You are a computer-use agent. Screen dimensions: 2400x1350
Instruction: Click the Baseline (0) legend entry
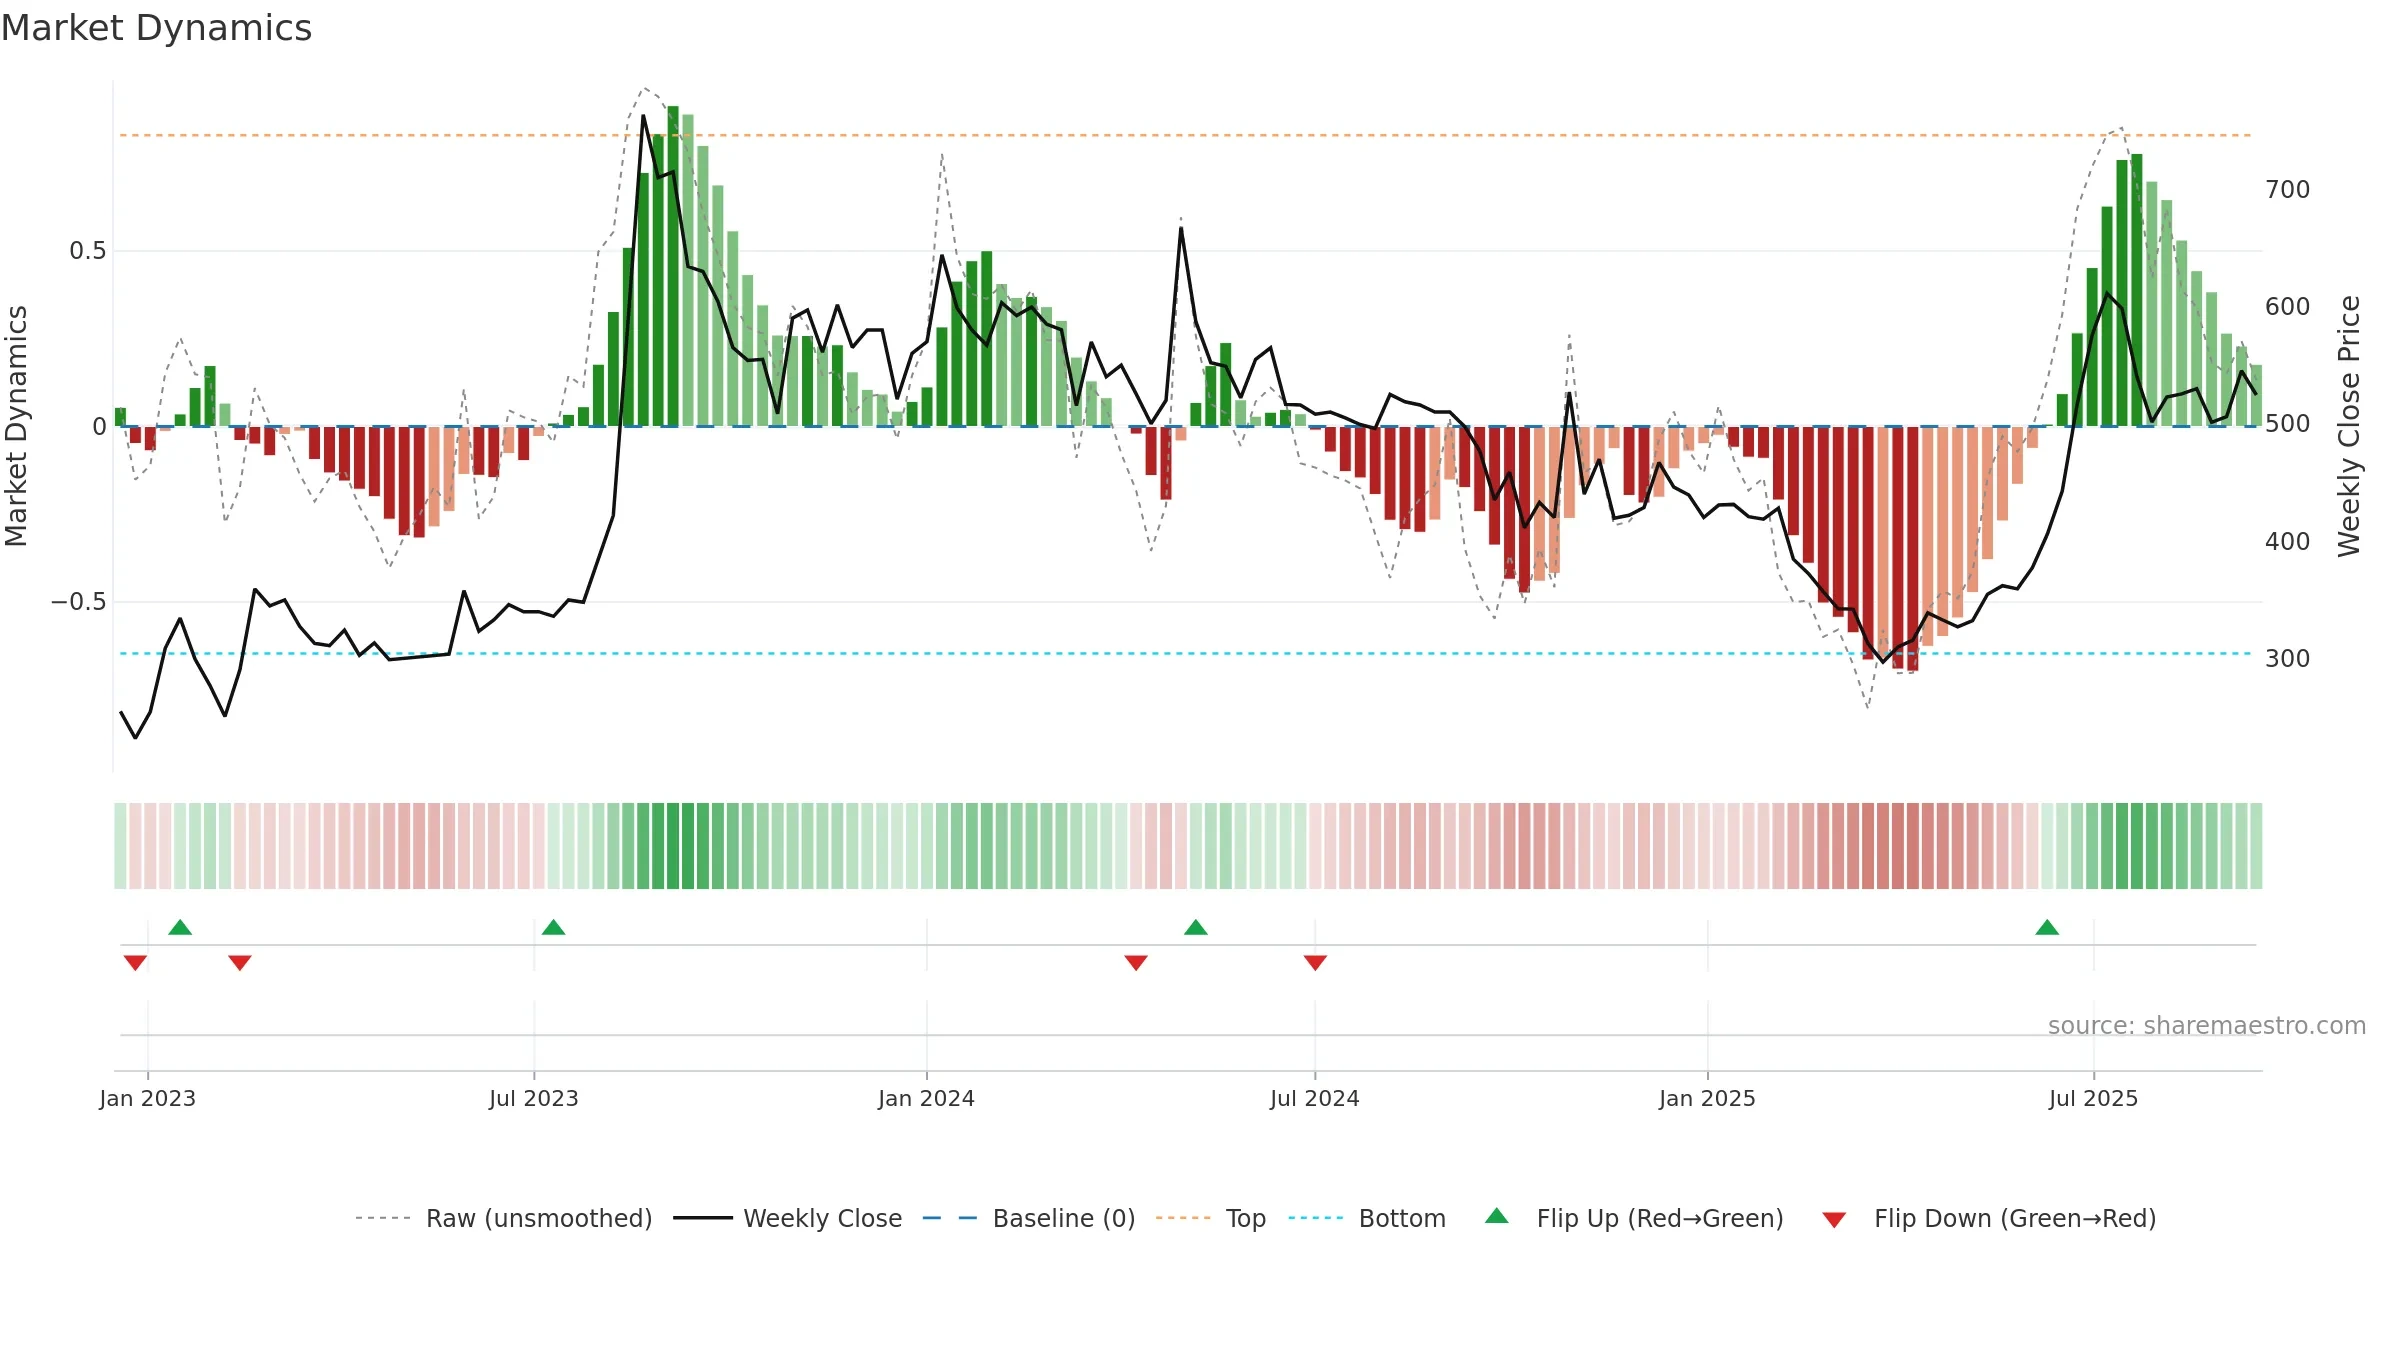(x=1028, y=1218)
